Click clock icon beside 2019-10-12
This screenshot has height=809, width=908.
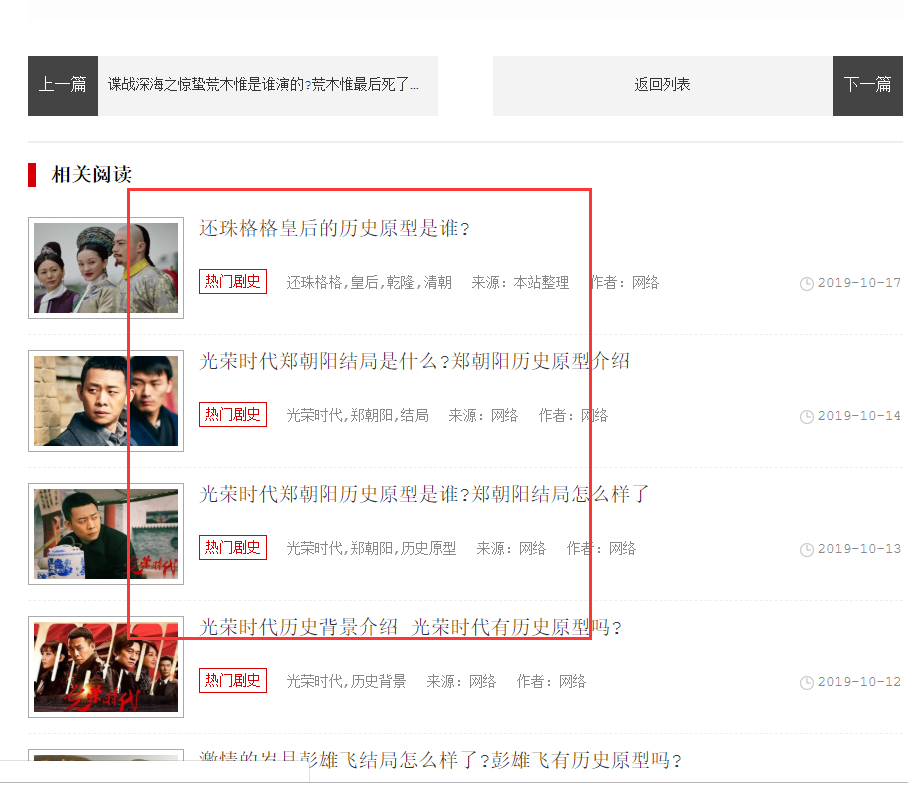pos(807,683)
